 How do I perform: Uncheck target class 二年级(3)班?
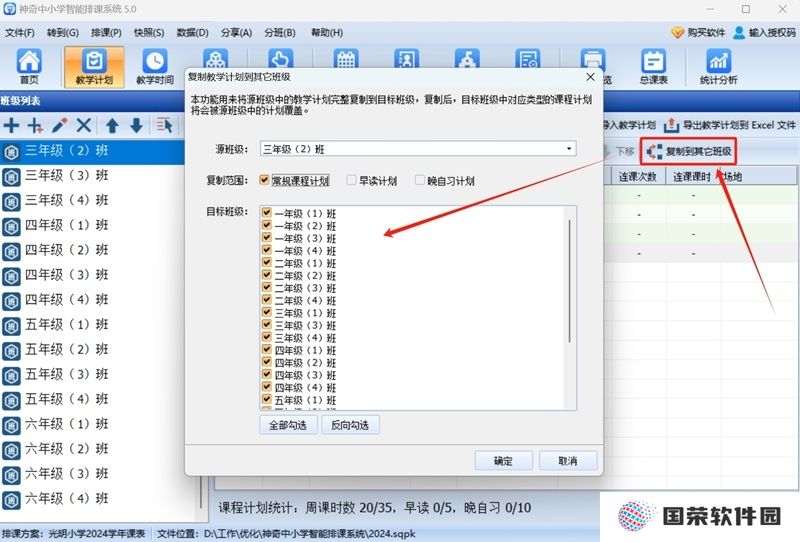[x=266, y=287]
